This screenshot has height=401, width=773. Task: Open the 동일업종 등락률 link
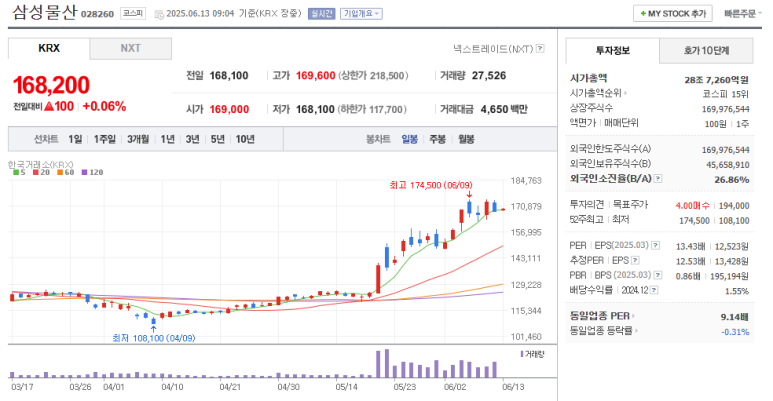pyautogui.click(x=603, y=330)
